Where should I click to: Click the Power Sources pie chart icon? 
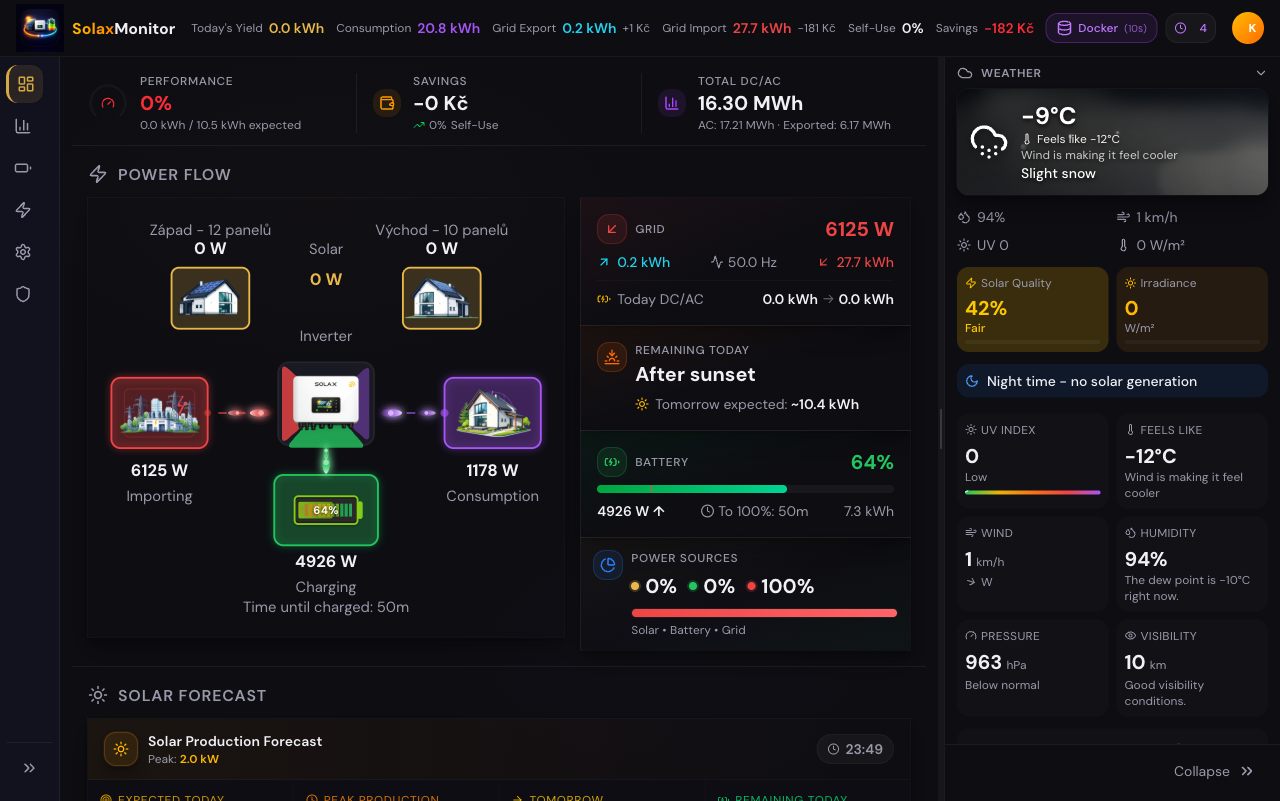coord(608,565)
